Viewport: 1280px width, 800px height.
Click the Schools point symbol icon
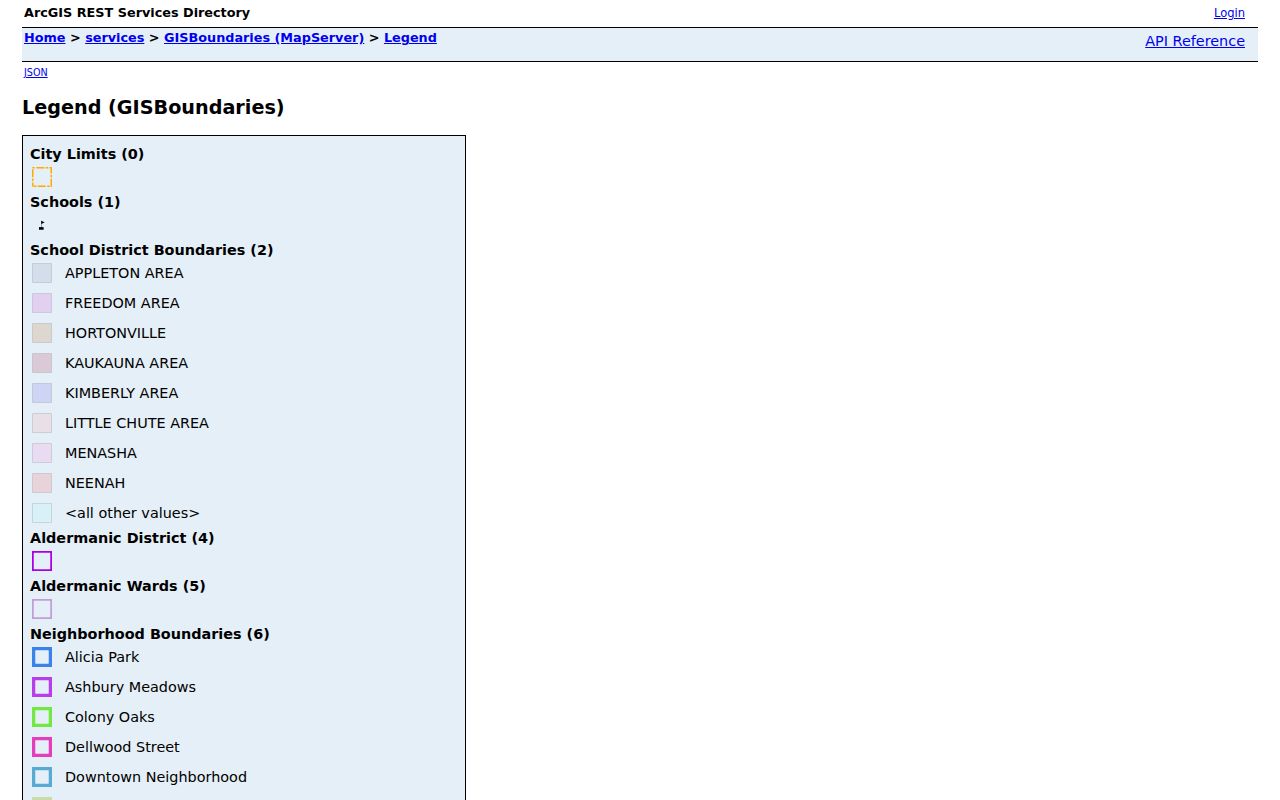point(42,225)
